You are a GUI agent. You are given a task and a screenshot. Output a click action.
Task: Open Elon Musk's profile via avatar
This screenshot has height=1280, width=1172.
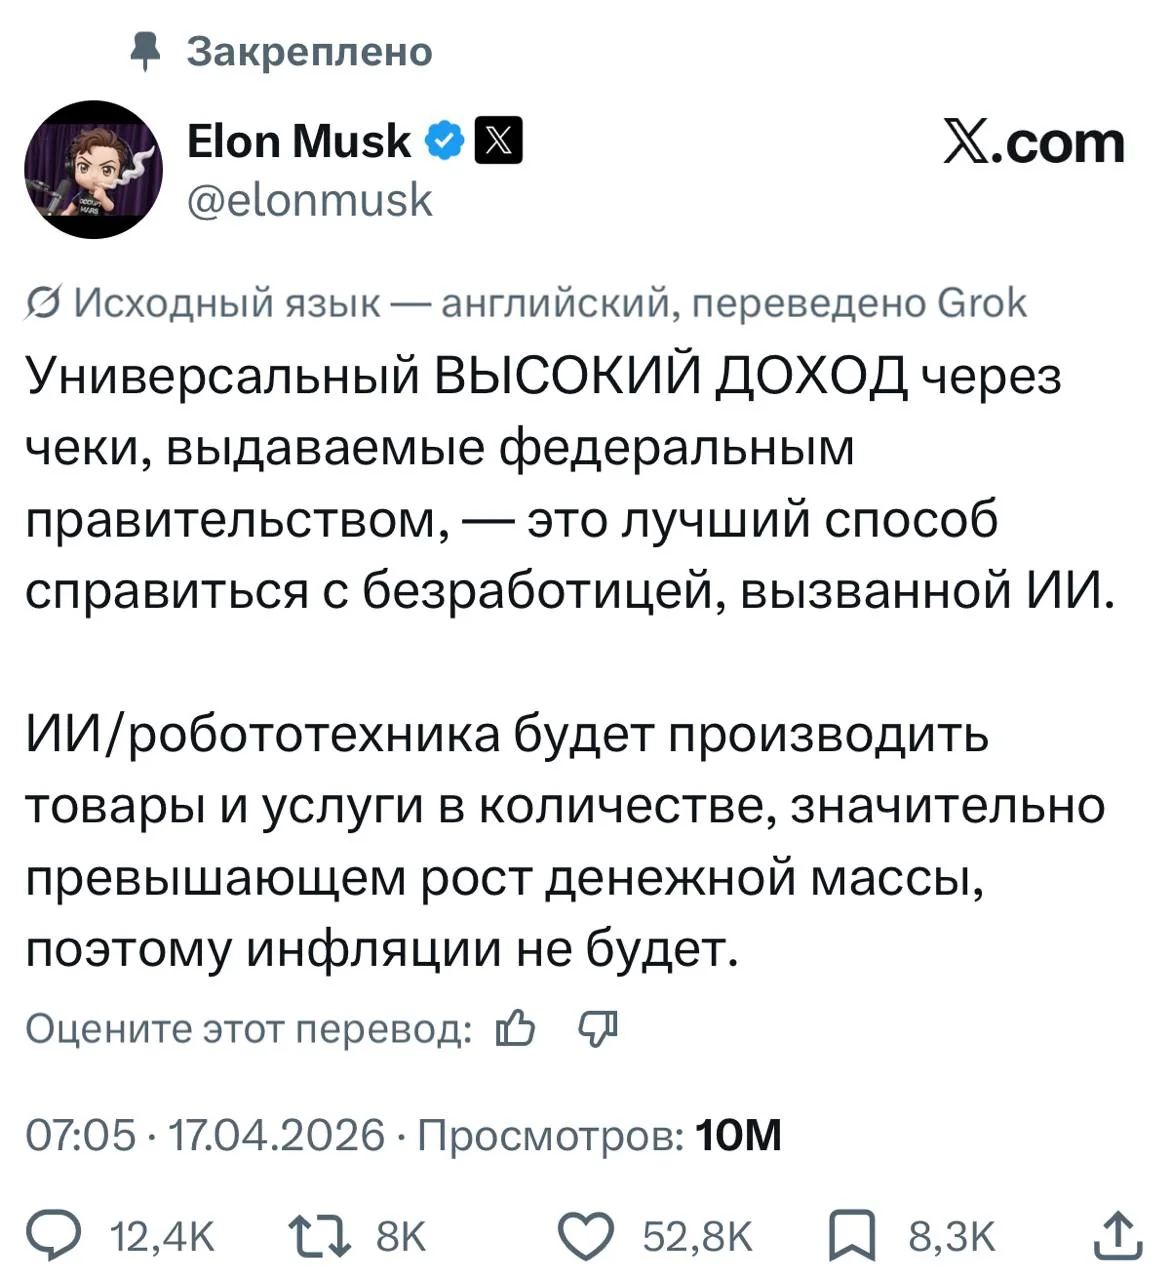(x=95, y=168)
